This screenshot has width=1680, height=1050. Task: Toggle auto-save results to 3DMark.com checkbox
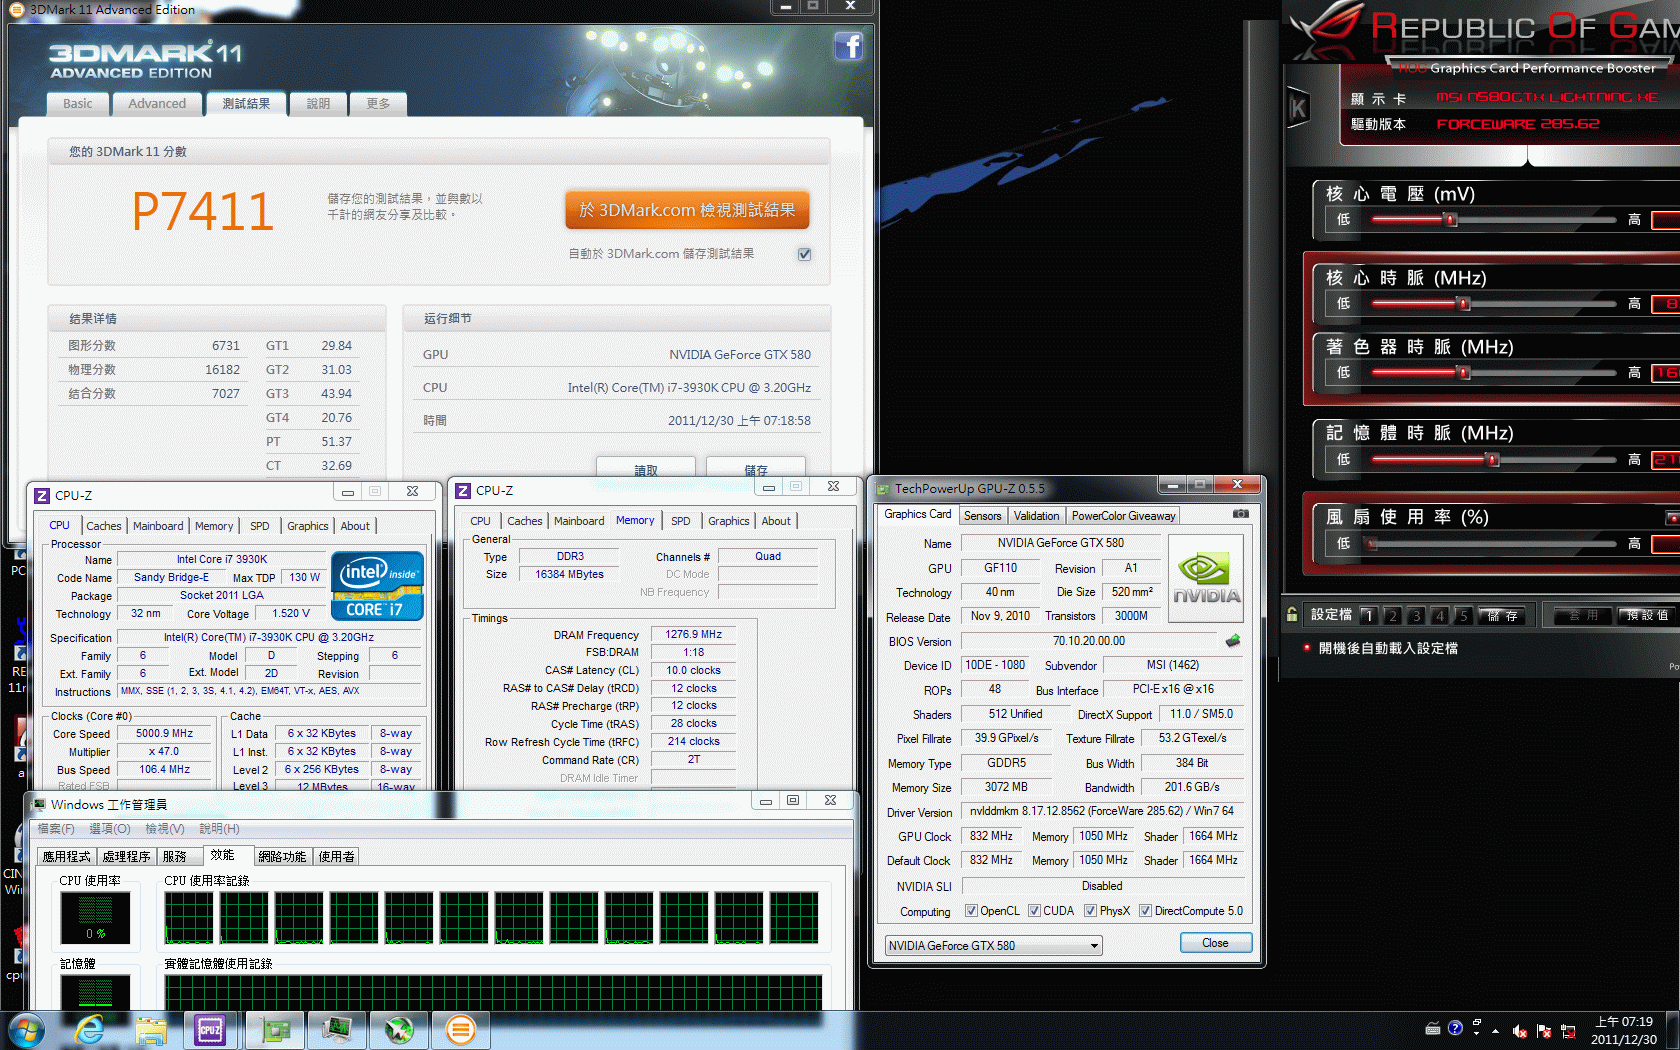click(x=804, y=254)
